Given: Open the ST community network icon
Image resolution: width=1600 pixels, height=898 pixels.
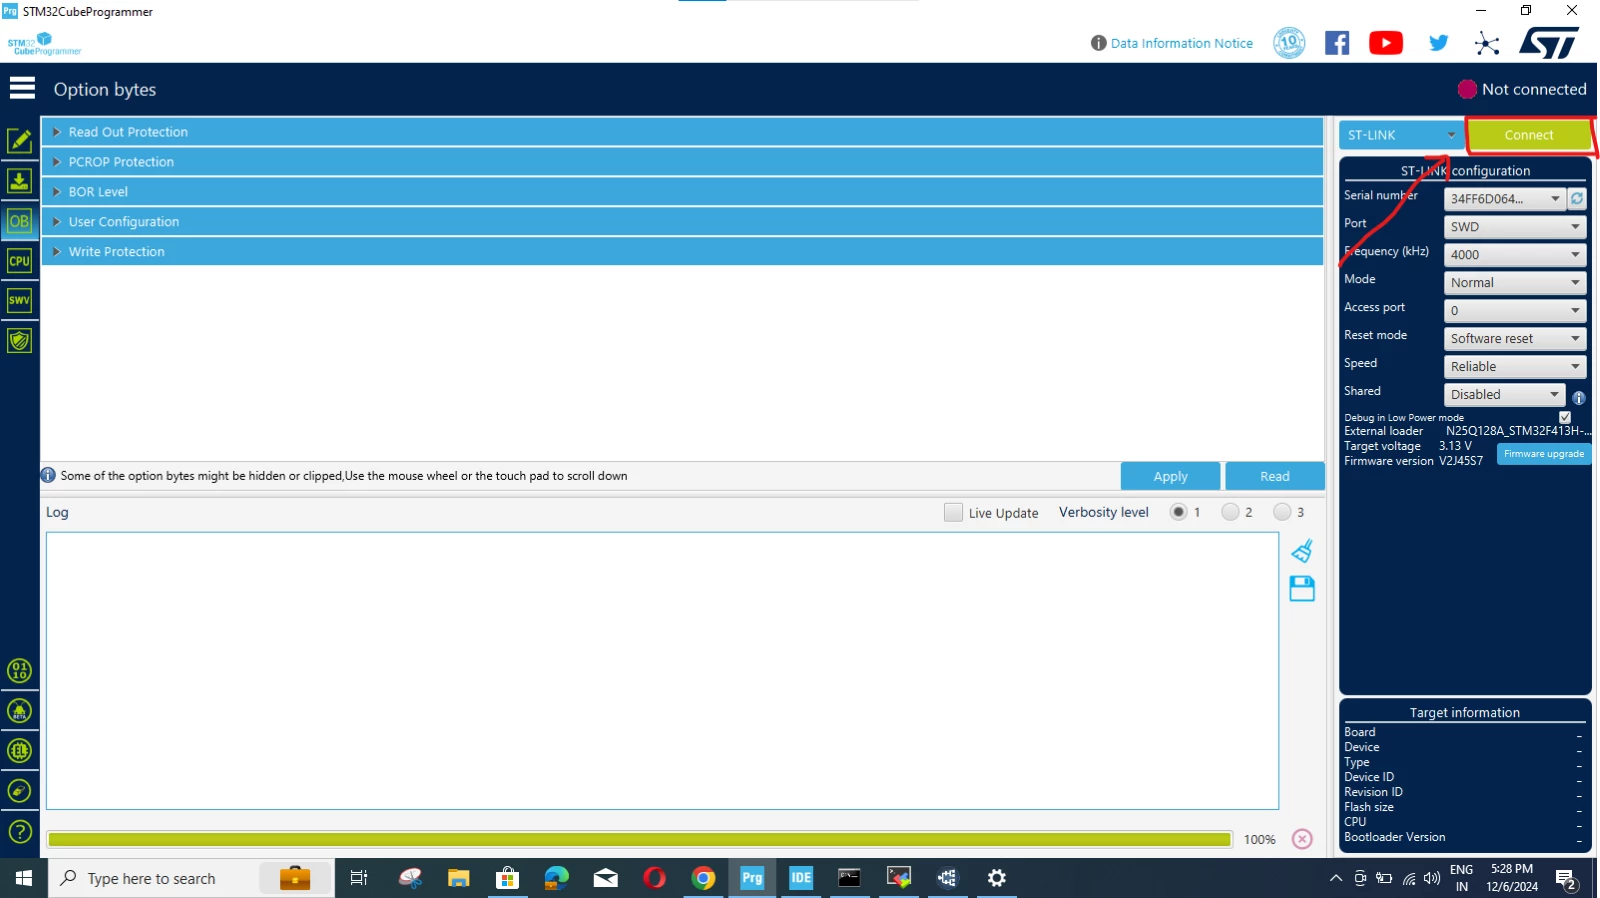Looking at the screenshot, I should (x=1487, y=43).
